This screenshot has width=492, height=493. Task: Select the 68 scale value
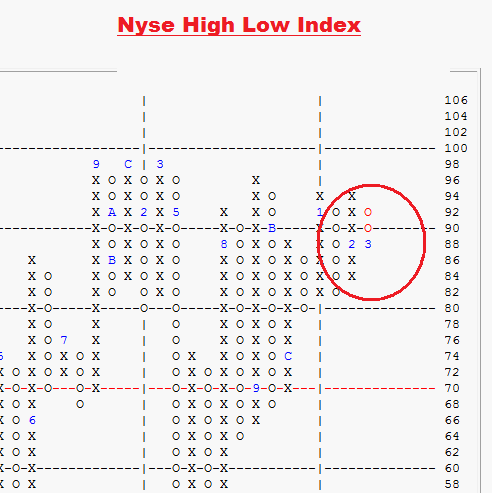(452, 404)
